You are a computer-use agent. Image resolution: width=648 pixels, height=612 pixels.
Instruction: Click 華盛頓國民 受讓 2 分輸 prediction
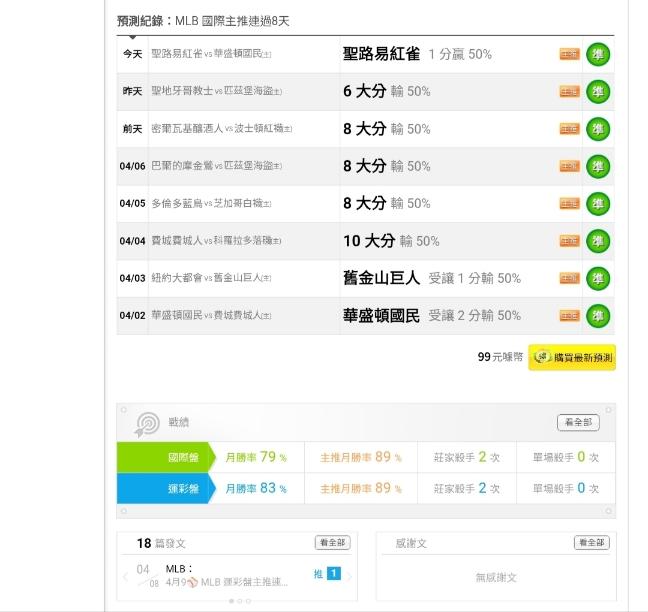(432, 316)
